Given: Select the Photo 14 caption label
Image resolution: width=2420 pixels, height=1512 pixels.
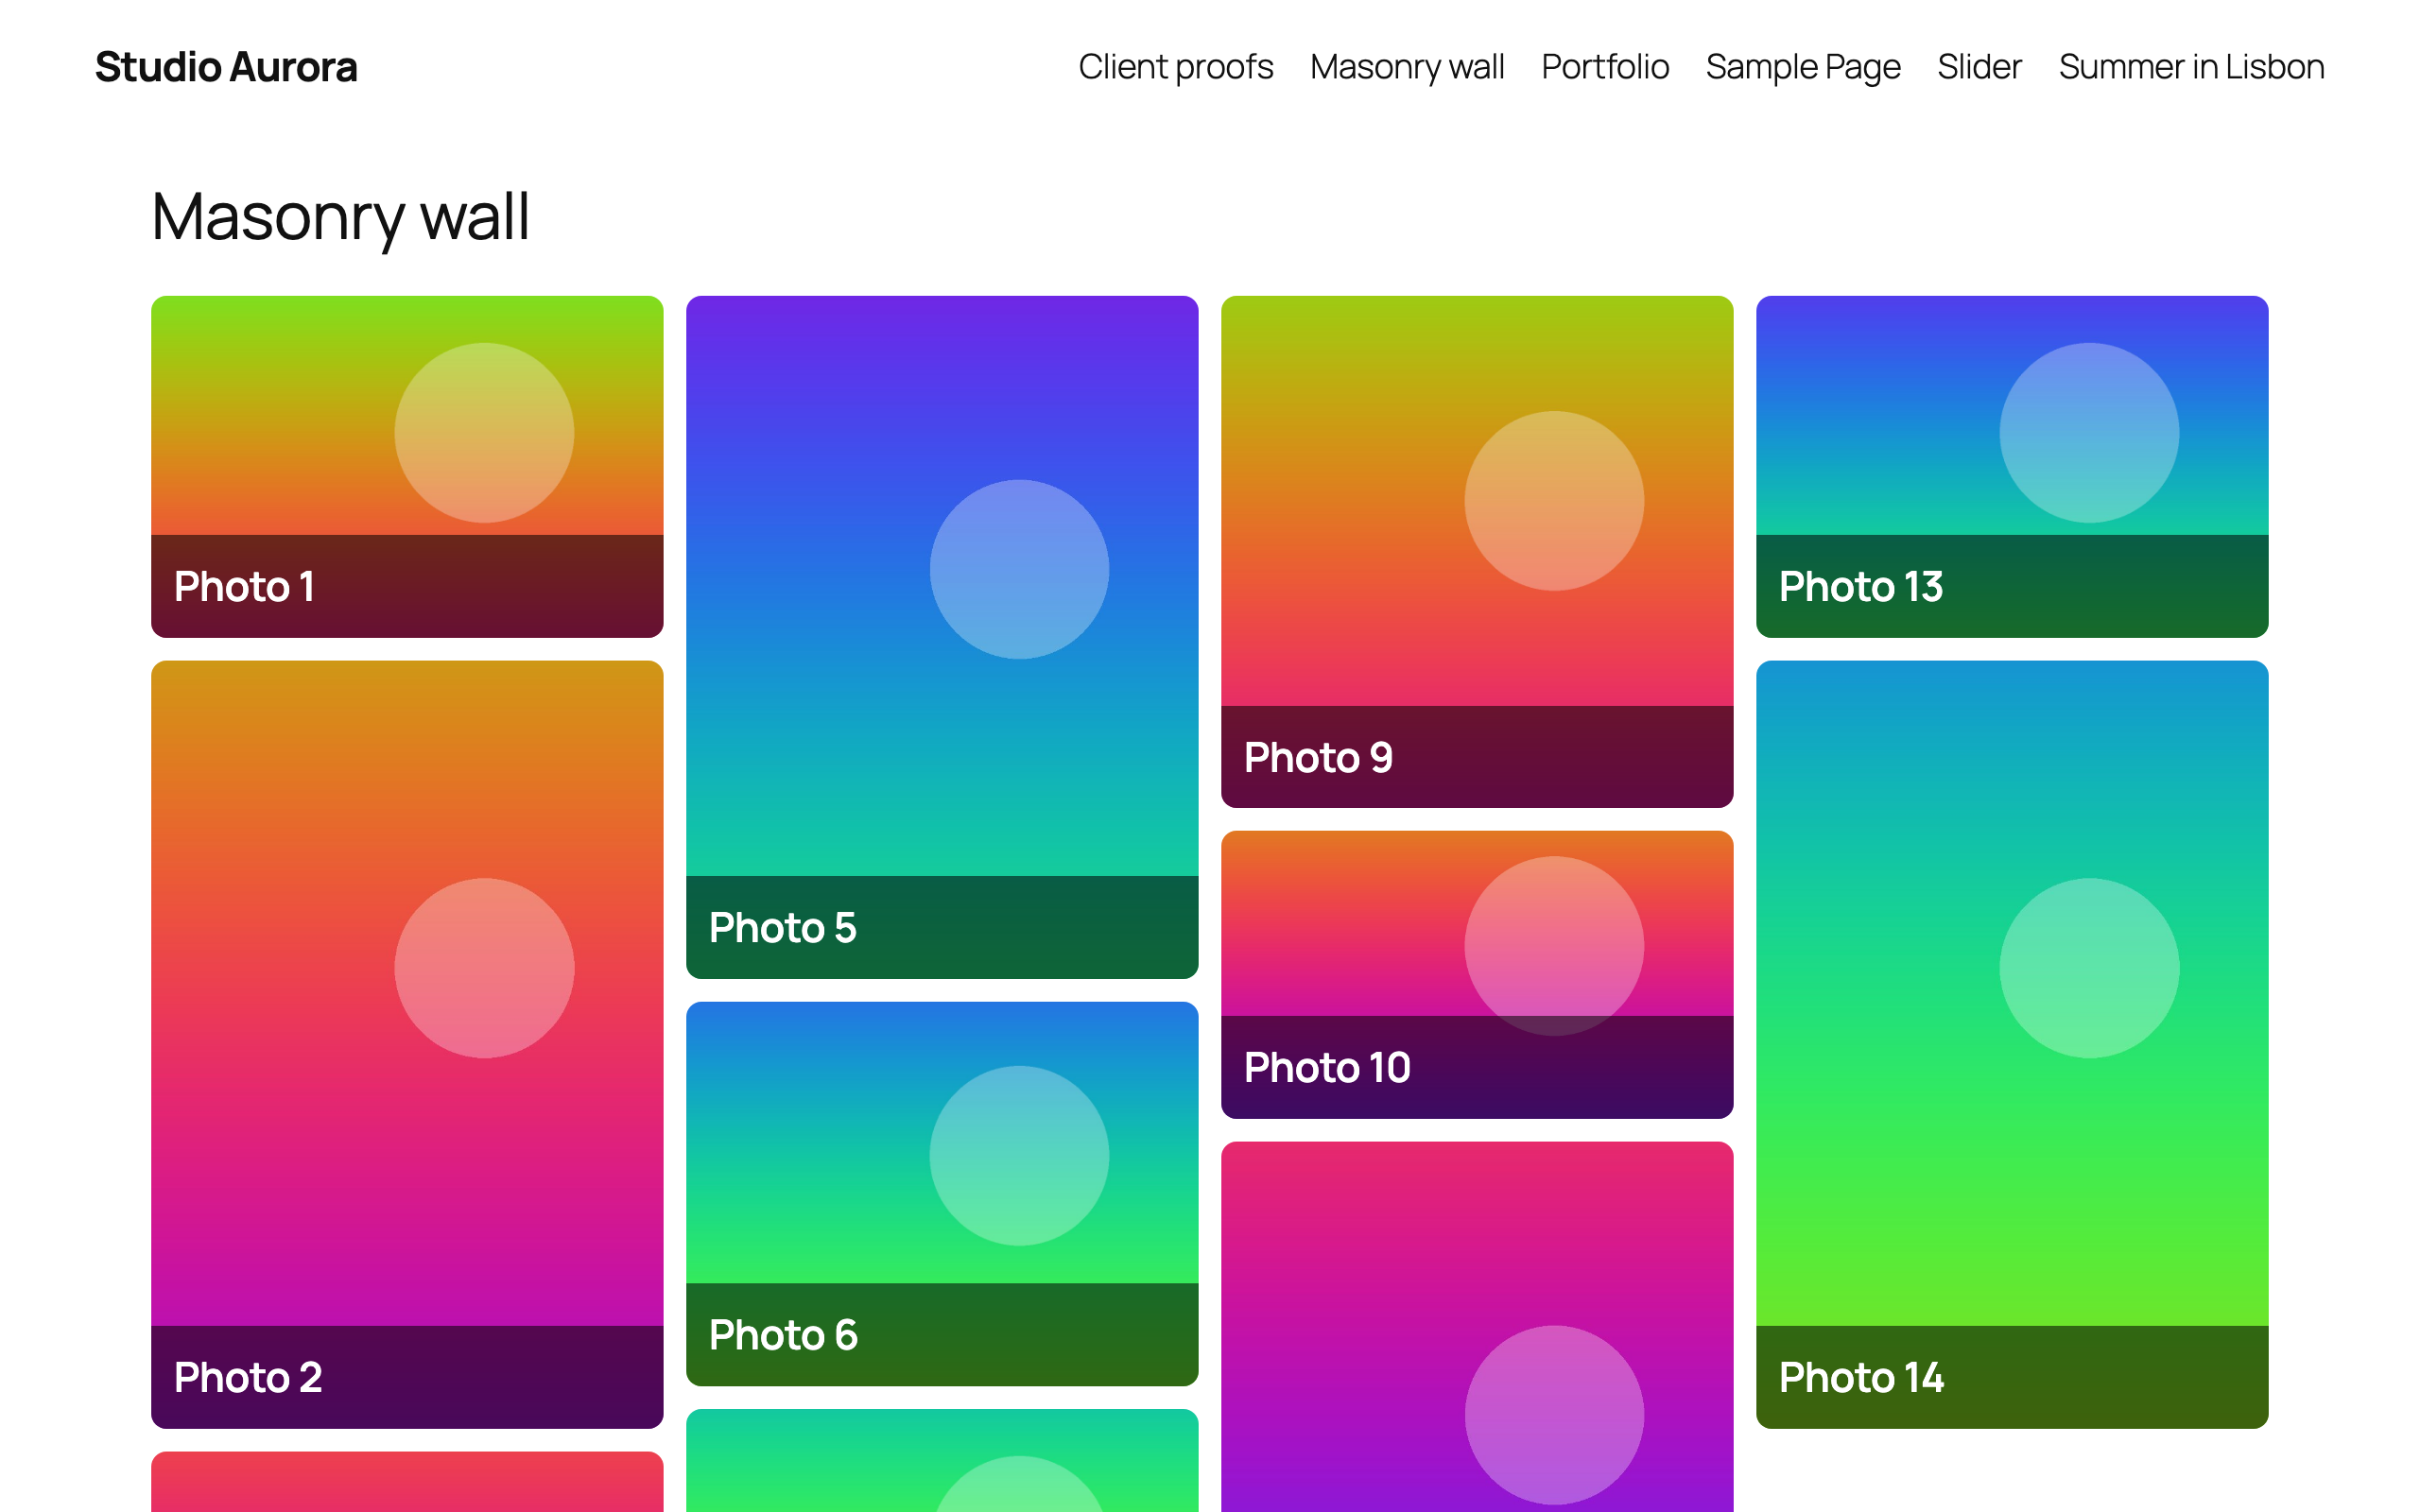Looking at the screenshot, I should pos(1861,1378).
